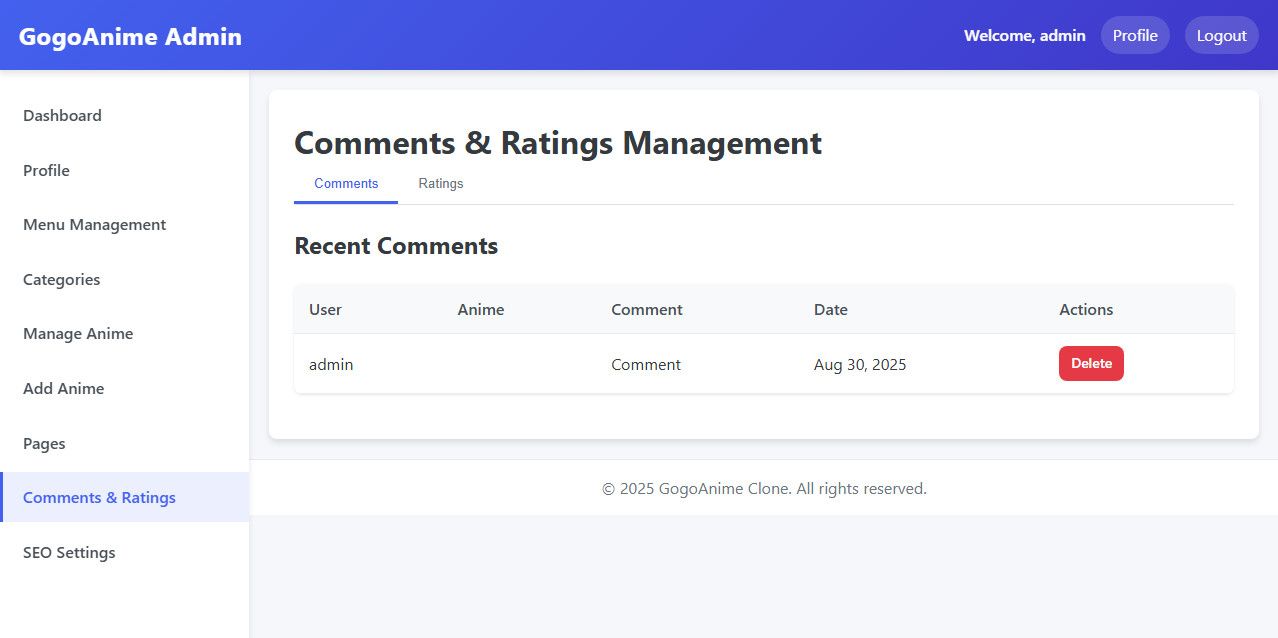The image size is (1278, 638).
Task: Select Comments & Ratings in the sidebar
Action: pyautogui.click(x=99, y=497)
